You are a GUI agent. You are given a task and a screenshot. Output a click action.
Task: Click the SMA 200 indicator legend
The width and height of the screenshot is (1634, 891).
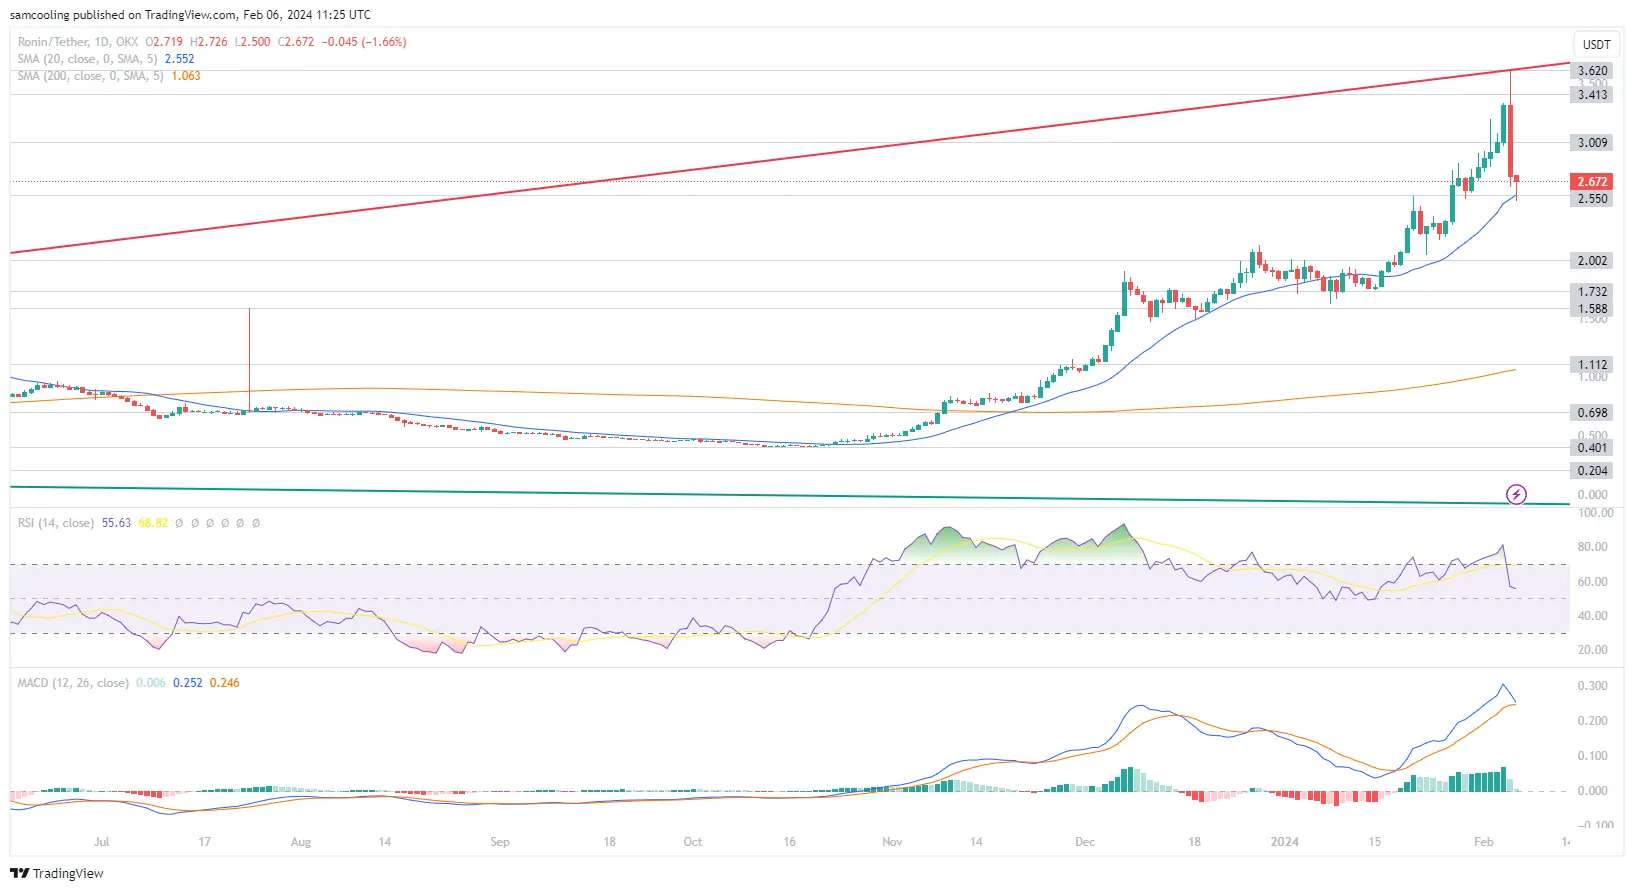point(90,76)
